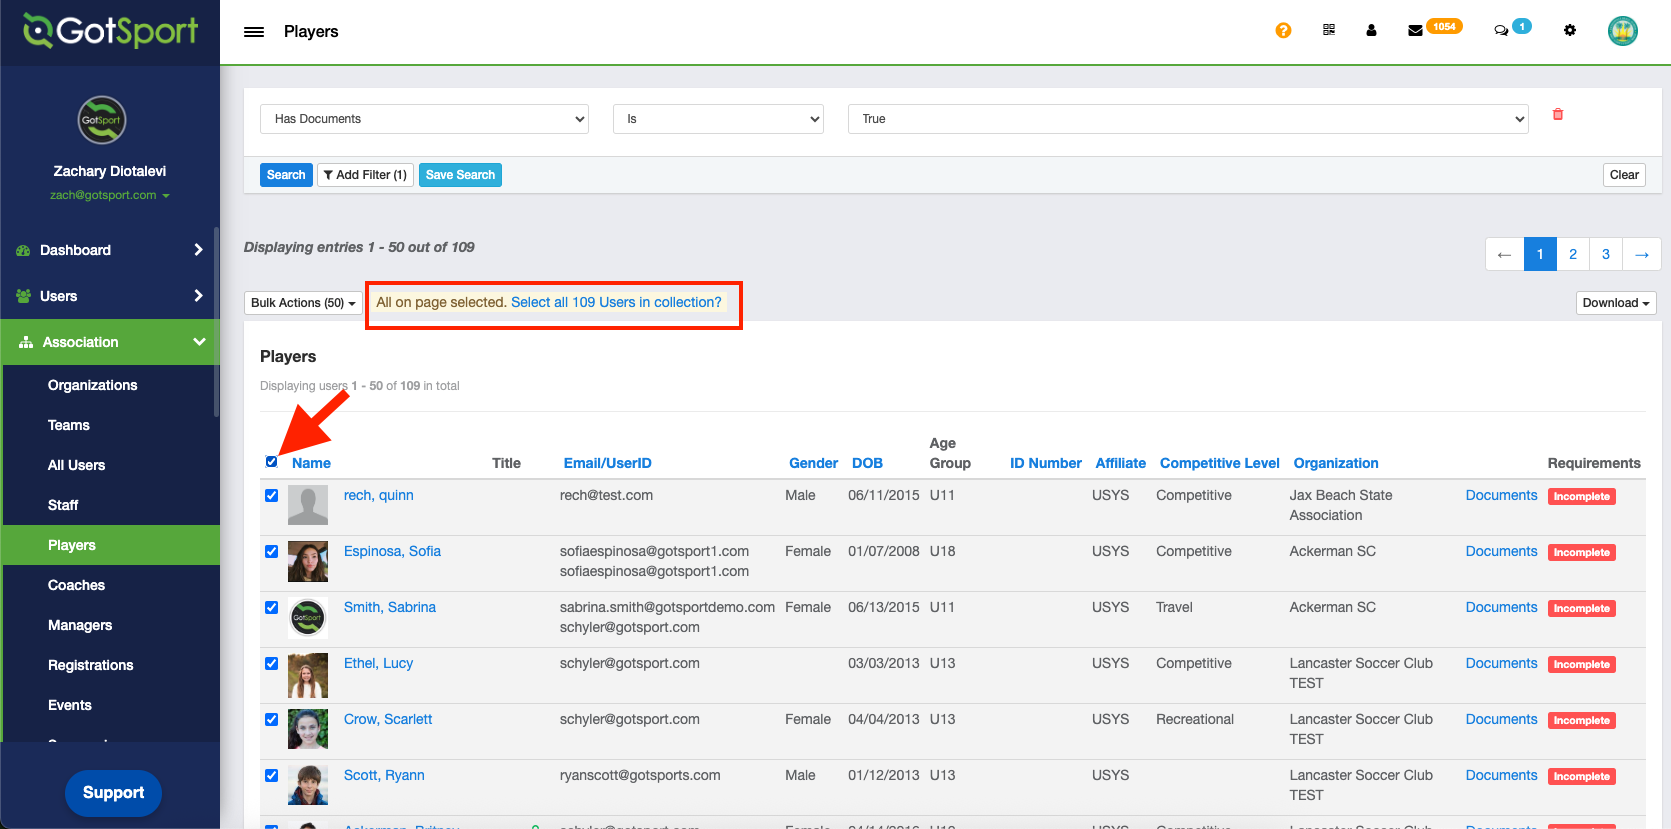This screenshot has width=1671, height=829.
Task: Click the Save Search button
Action: coord(460,175)
